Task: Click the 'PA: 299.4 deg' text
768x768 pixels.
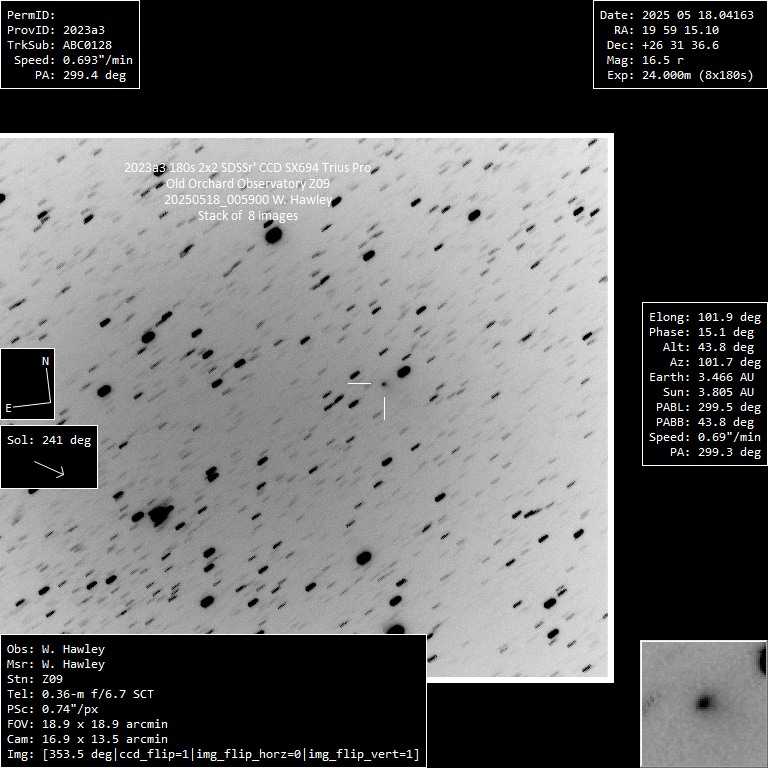Action: click(x=80, y=75)
